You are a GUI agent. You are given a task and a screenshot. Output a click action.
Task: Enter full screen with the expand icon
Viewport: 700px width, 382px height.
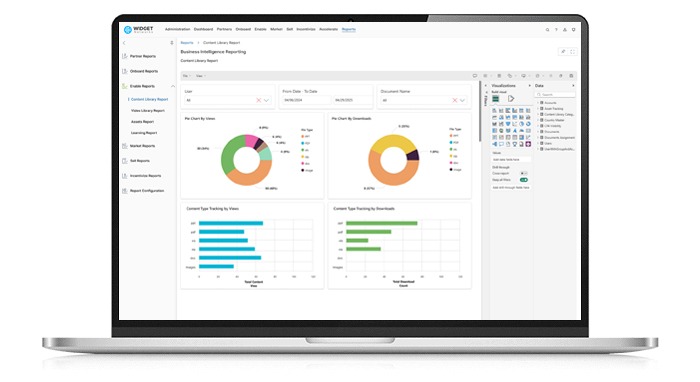pos(572,52)
